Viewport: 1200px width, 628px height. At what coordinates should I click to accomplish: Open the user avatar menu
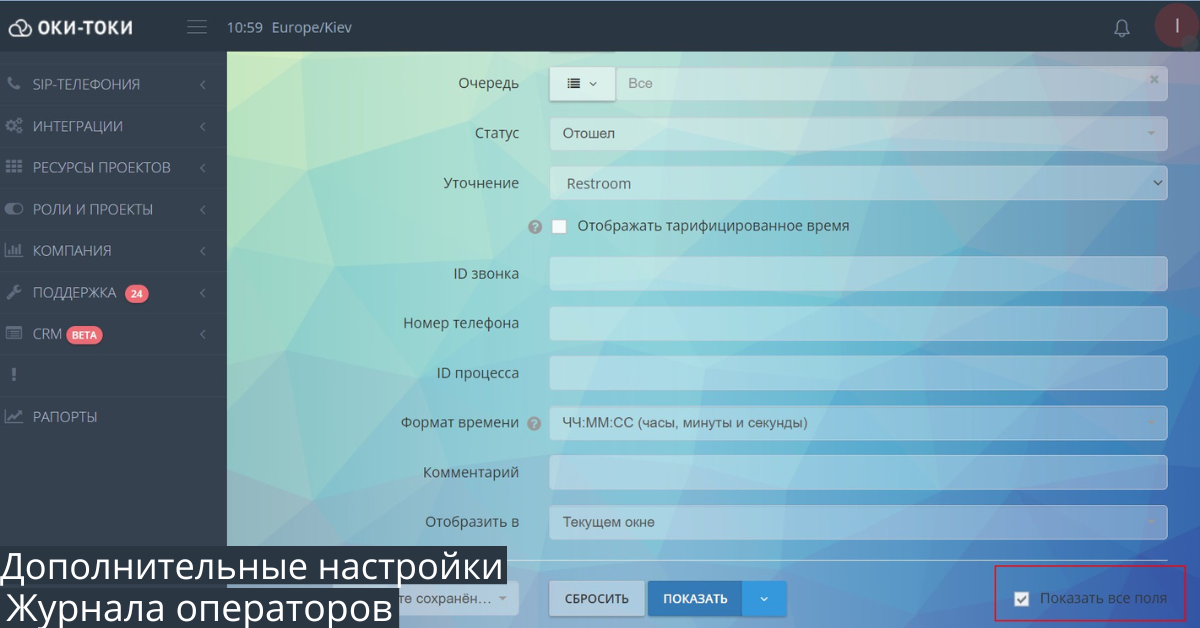tap(1177, 27)
